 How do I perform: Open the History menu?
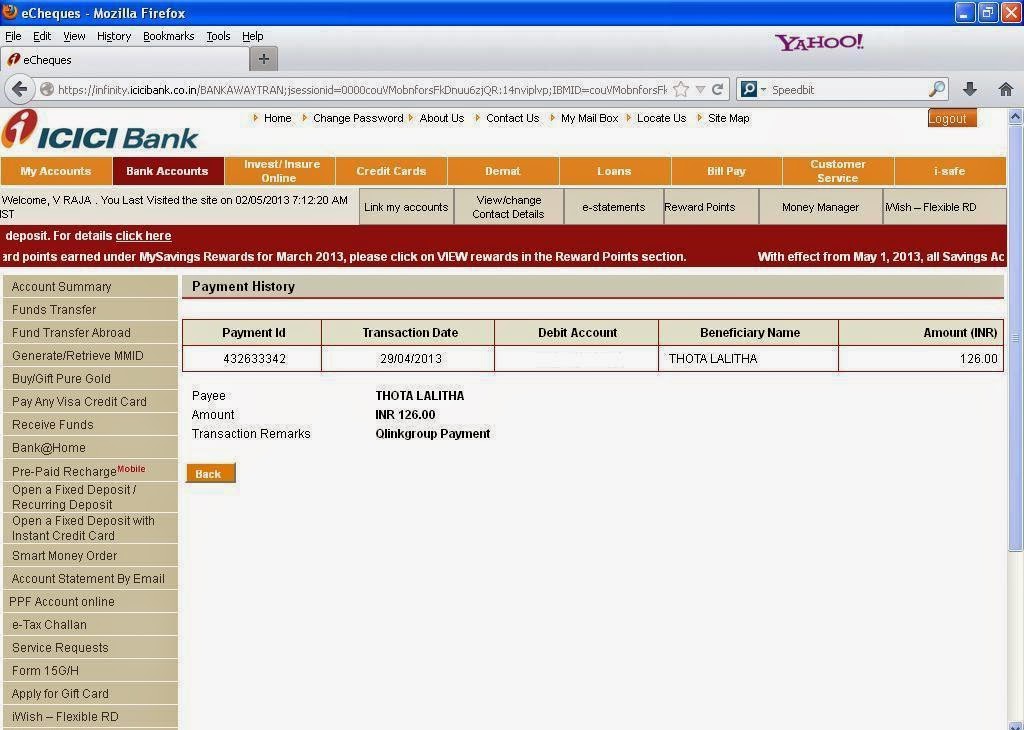114,36
